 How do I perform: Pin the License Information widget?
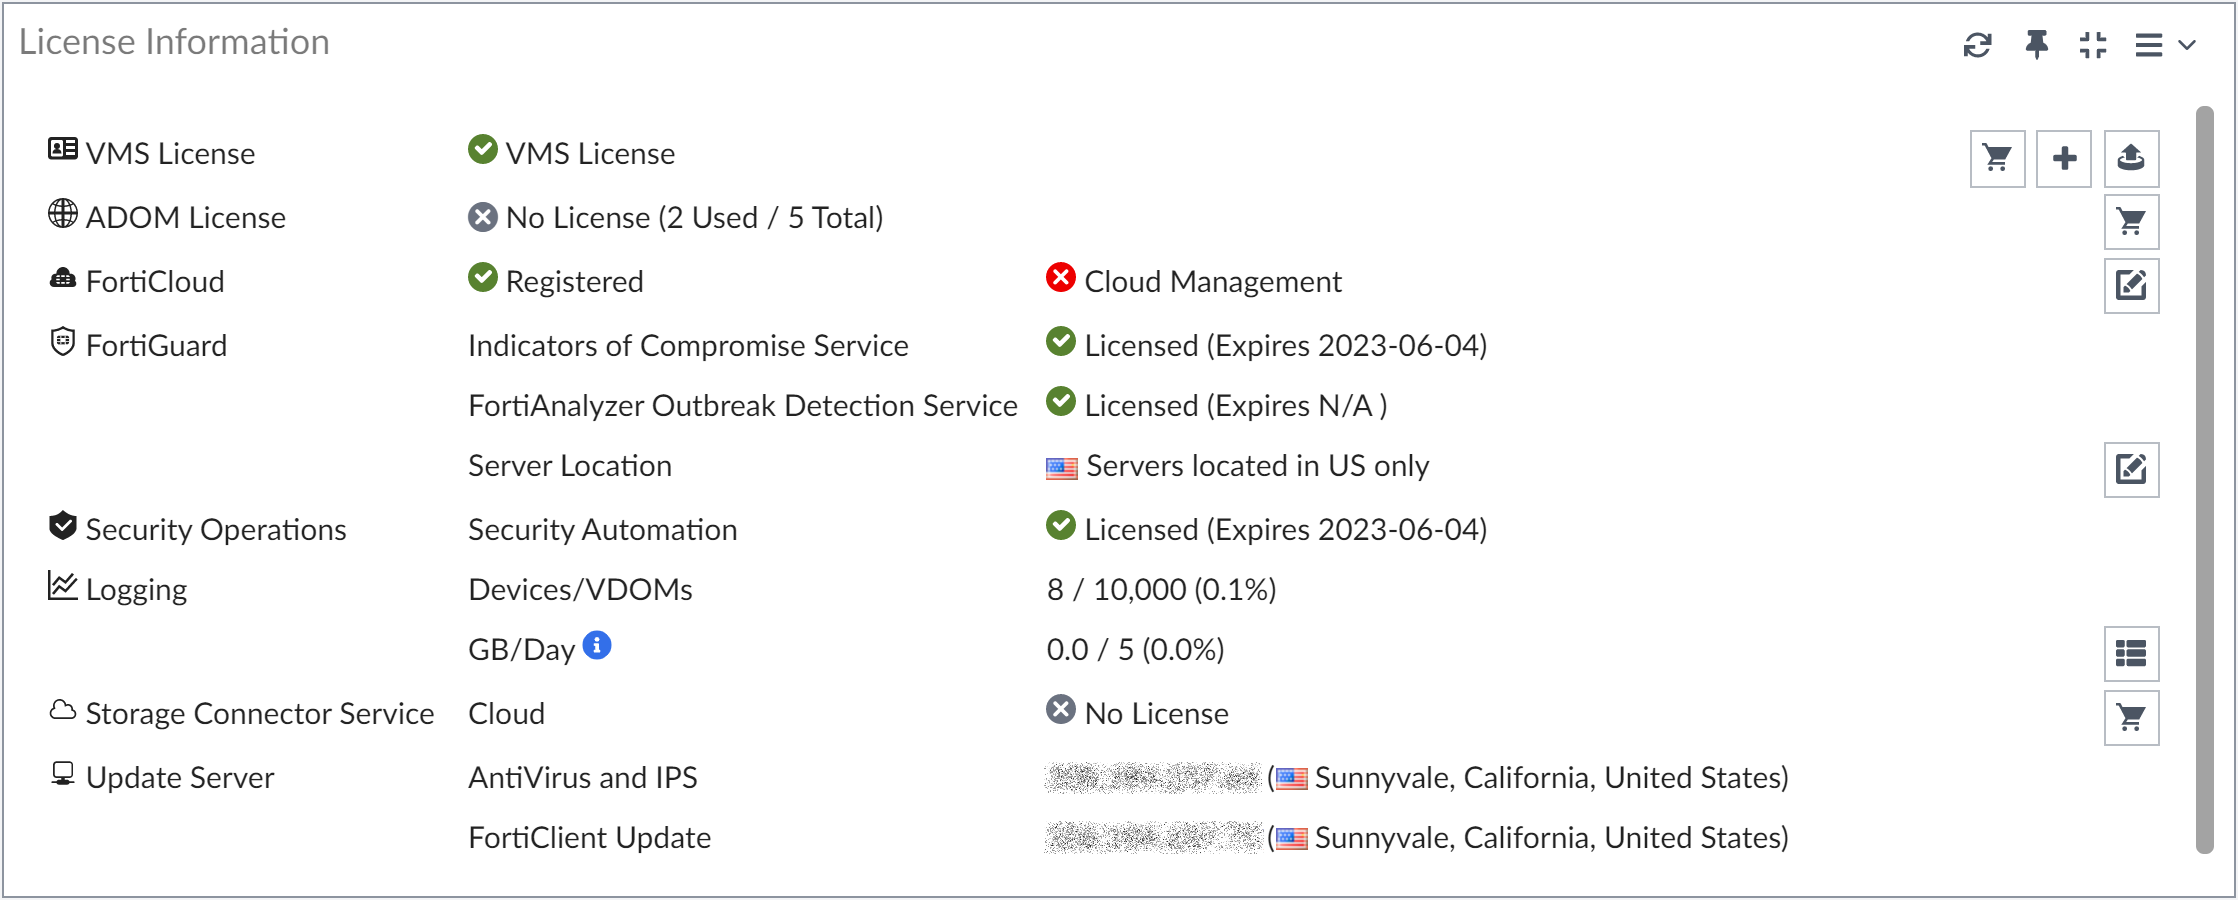point(2036,45)
